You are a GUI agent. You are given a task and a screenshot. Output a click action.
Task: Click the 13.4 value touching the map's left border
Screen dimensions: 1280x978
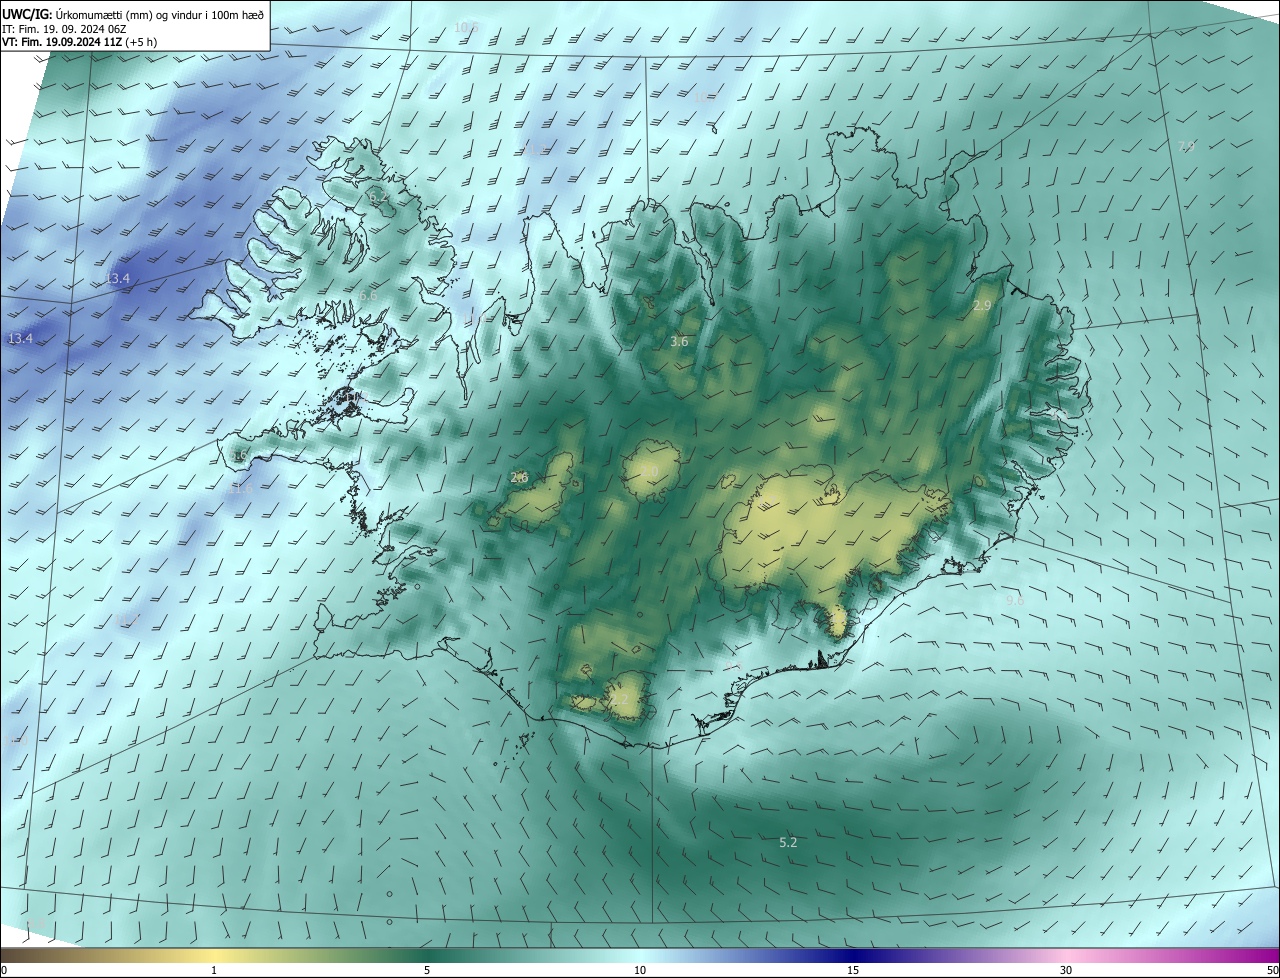click(x=20, y=339)
